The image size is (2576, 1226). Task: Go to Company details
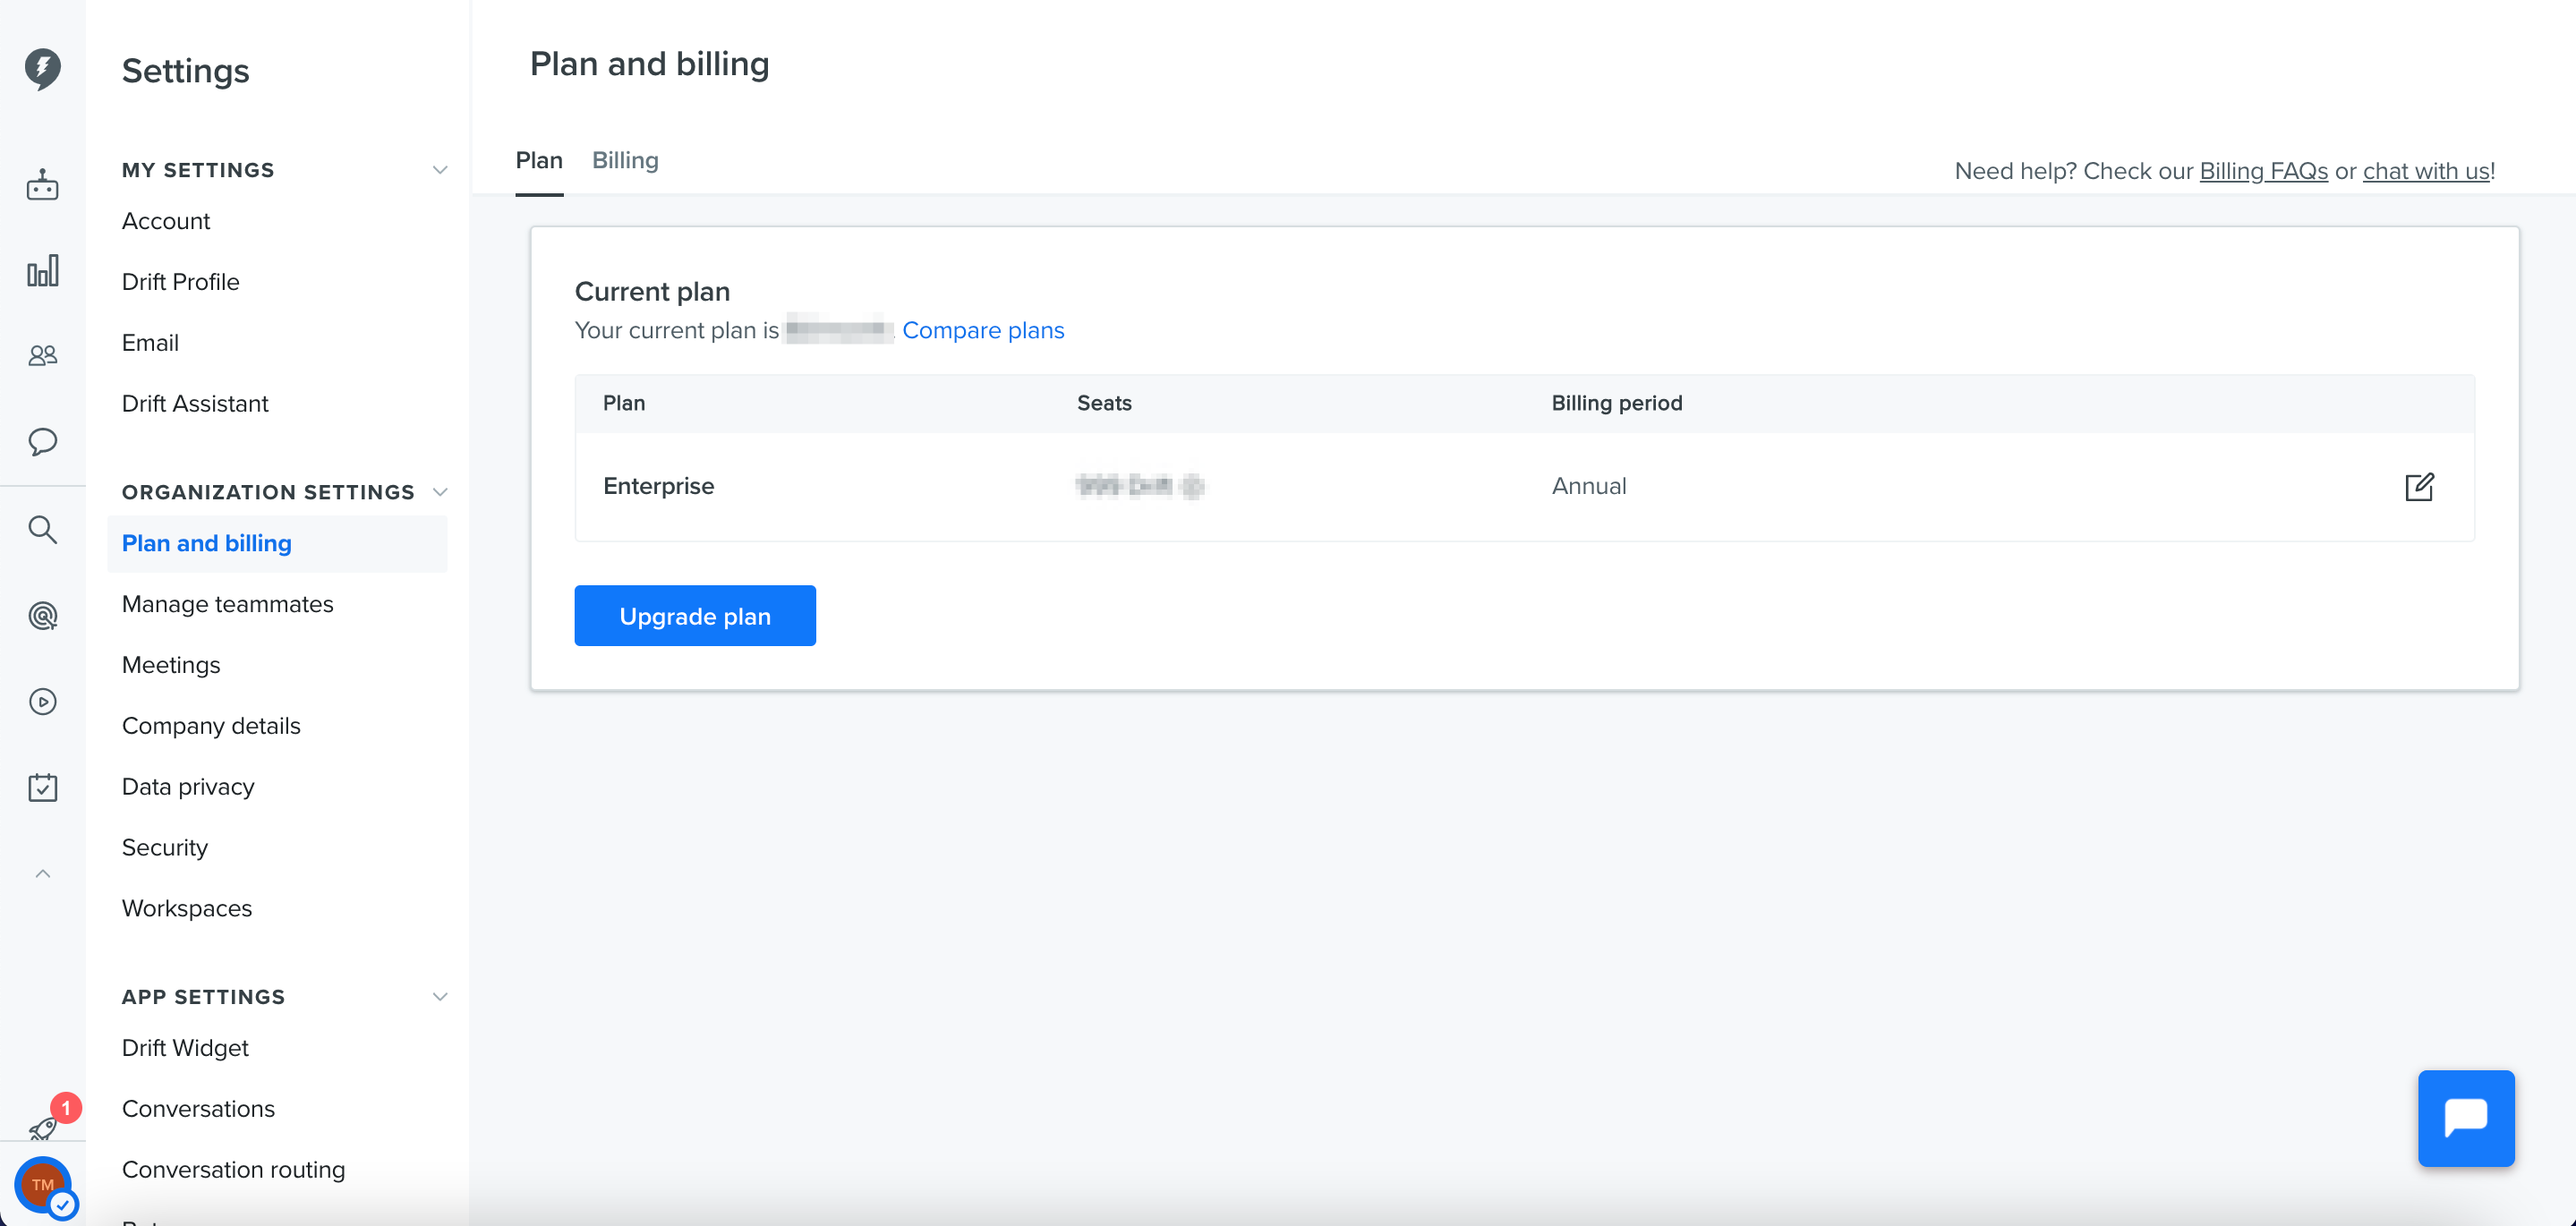tap(211, 726)
